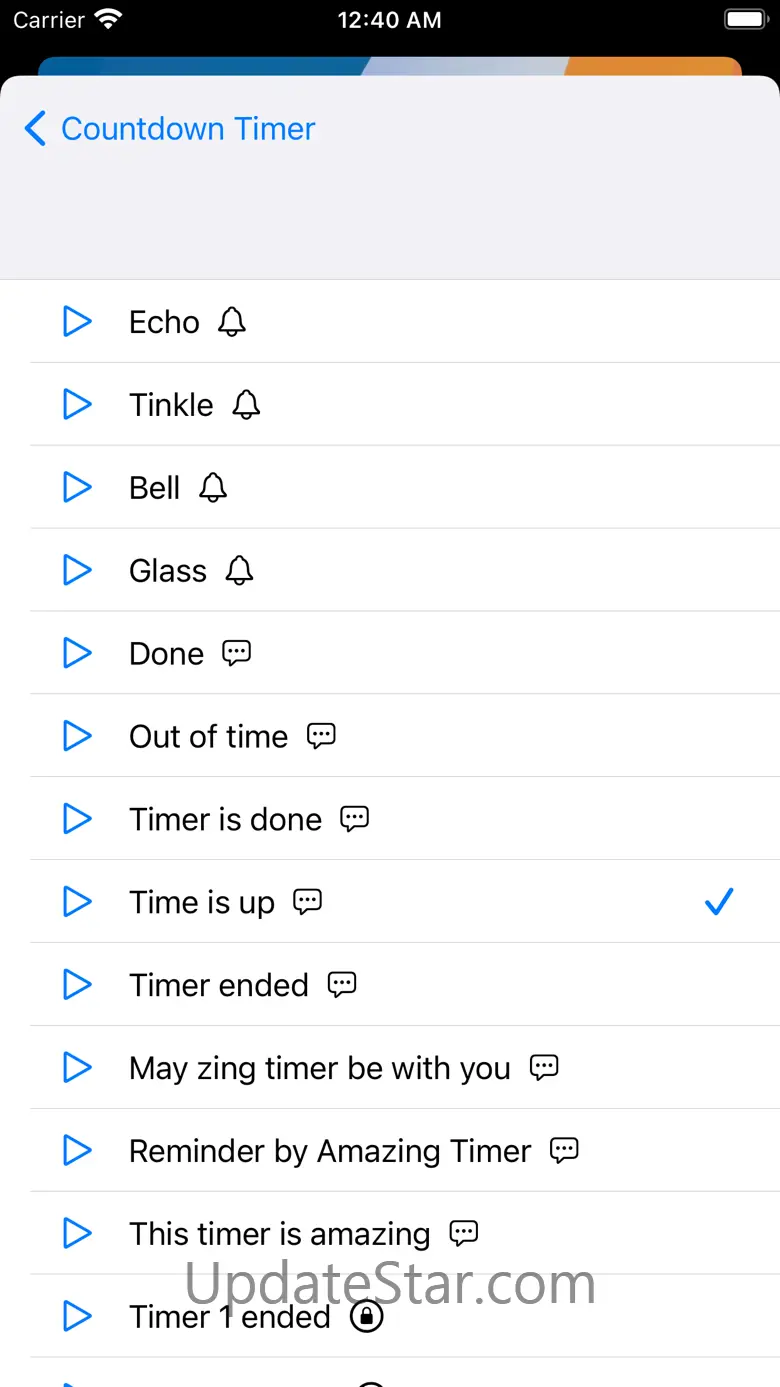
Task: Tap the back chevron arrow
Action: [x=36, y=129]
